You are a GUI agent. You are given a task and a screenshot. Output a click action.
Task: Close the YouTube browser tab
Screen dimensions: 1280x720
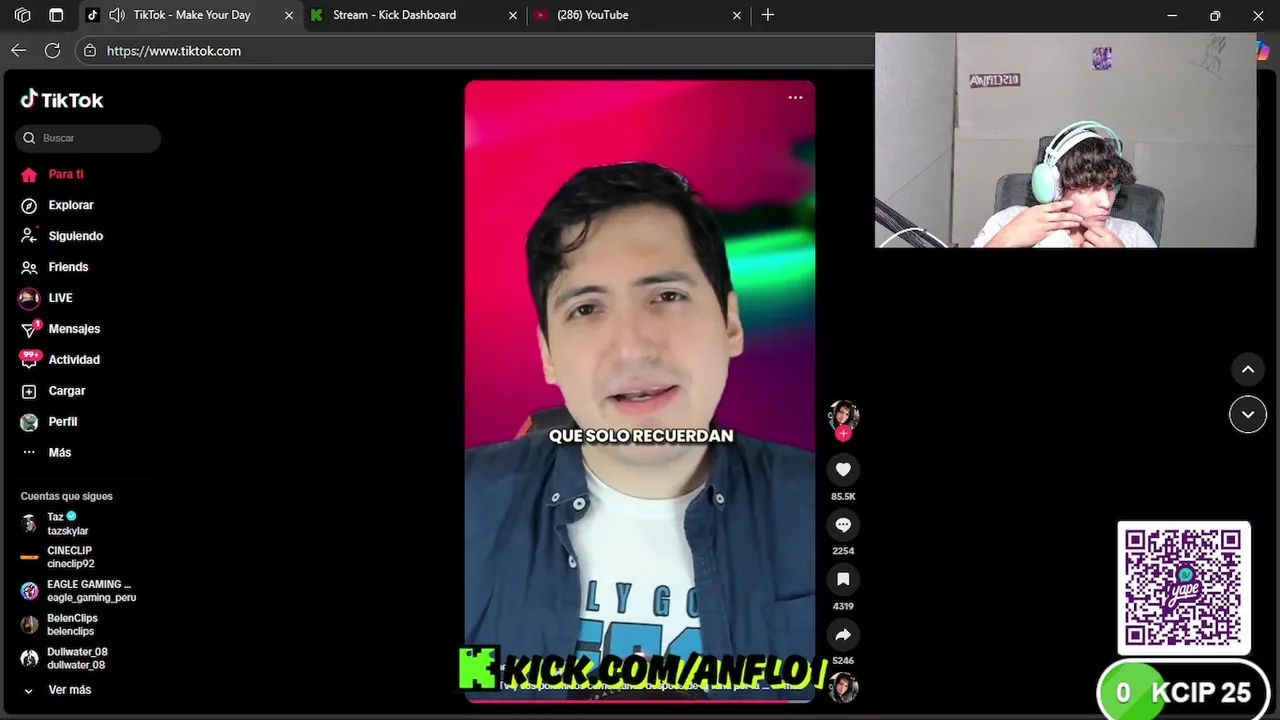737,15
